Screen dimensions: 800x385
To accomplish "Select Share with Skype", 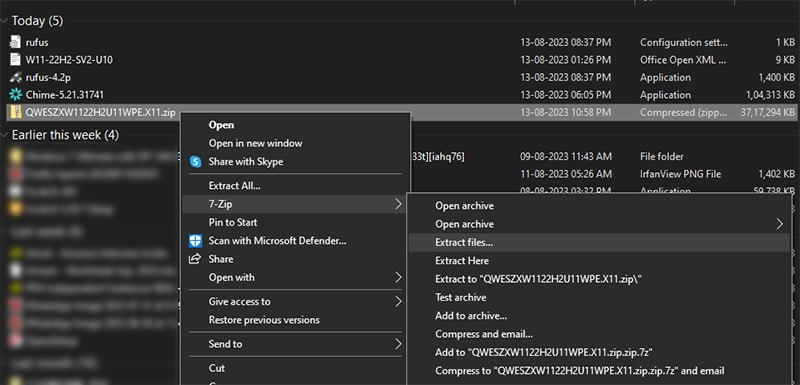I will pos(246,162).
